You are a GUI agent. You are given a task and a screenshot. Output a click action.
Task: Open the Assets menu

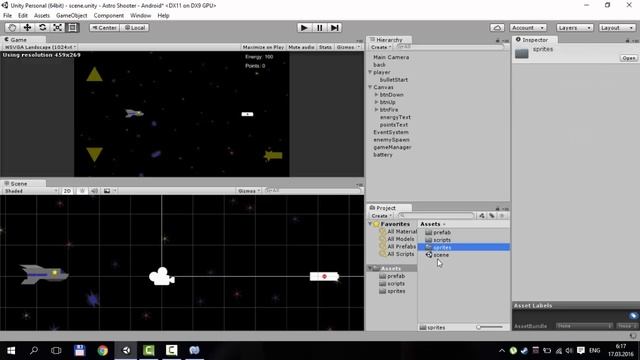point(42,16)
